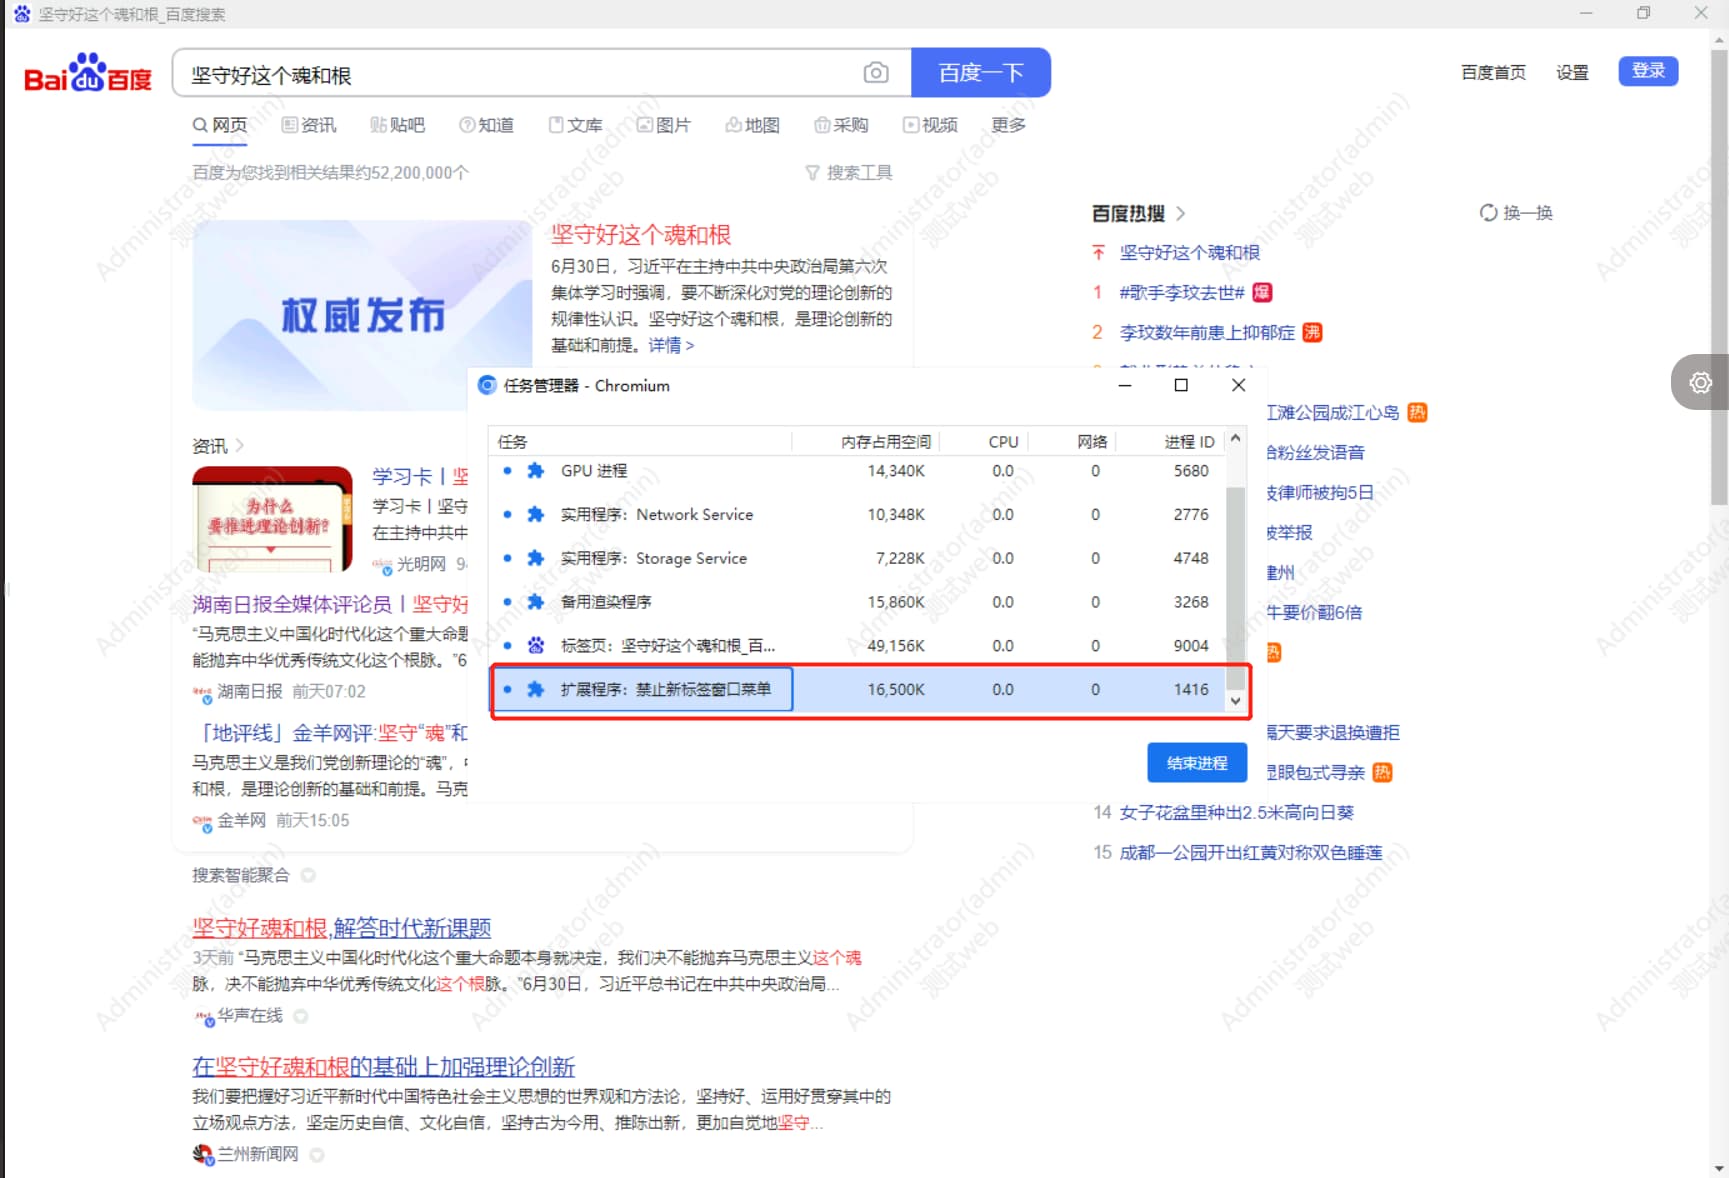
Task: Open result title 坚守好这个魂和根
Action: pos(641,235)
